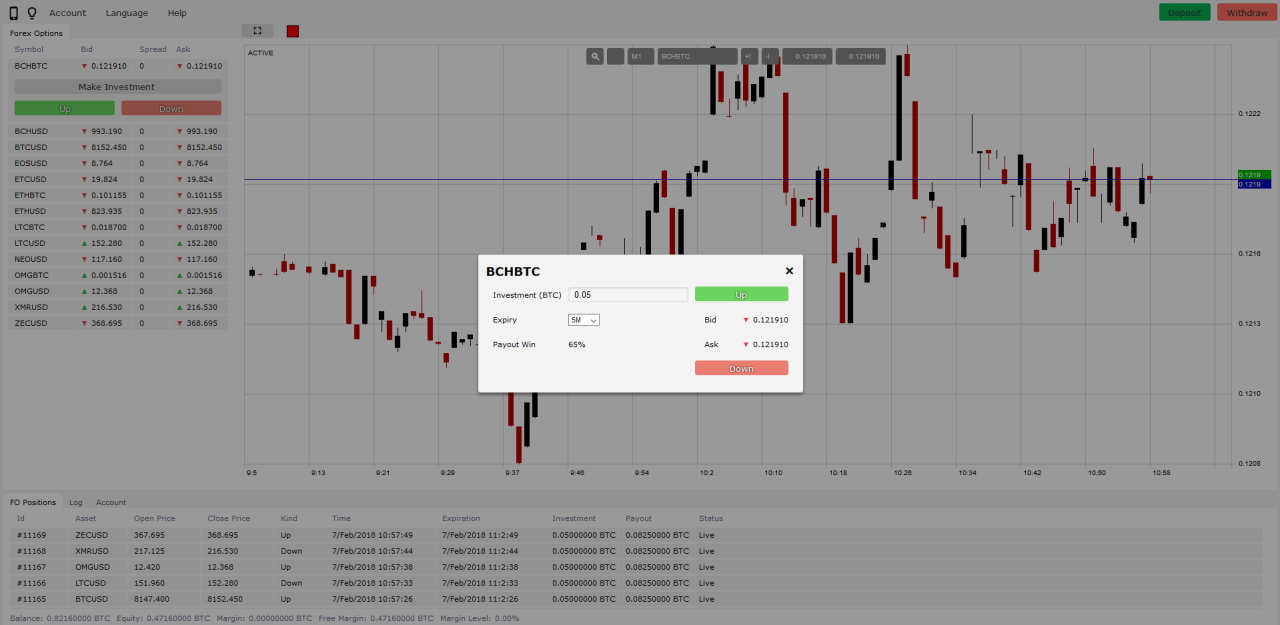Open the Account menu in top bar
Screen dimensions: 1280x625
tap(67, 12)
